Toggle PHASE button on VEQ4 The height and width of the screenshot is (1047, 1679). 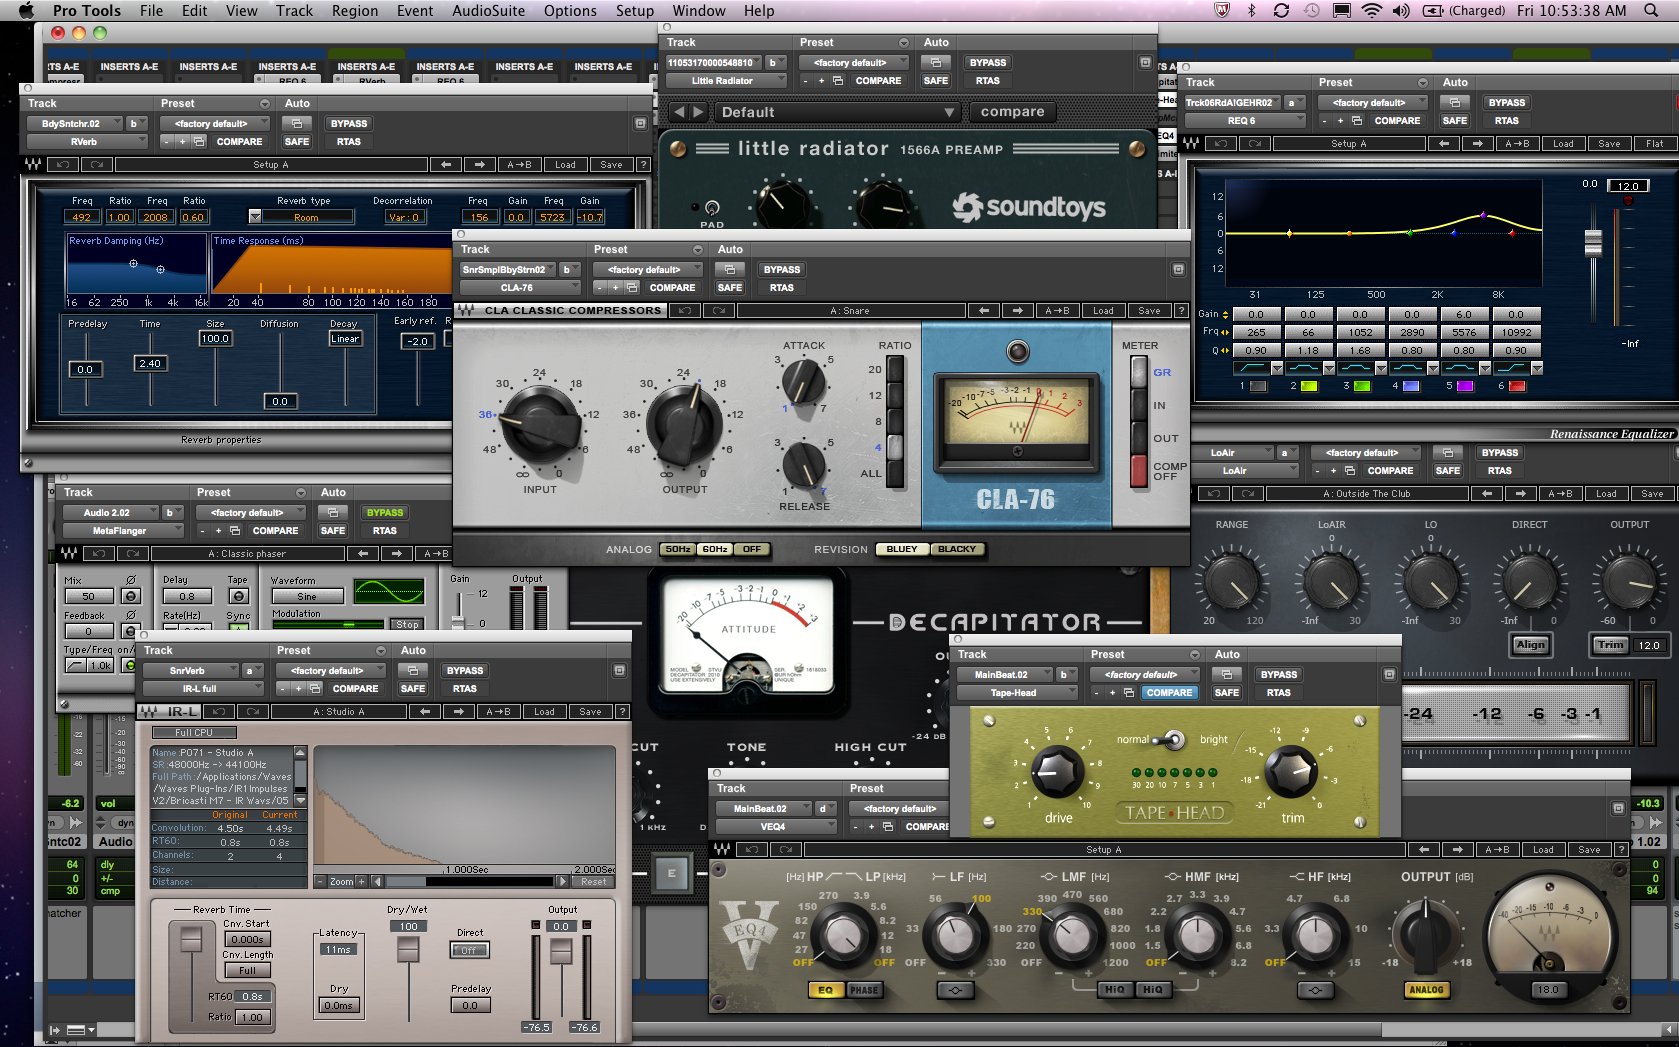864,990
